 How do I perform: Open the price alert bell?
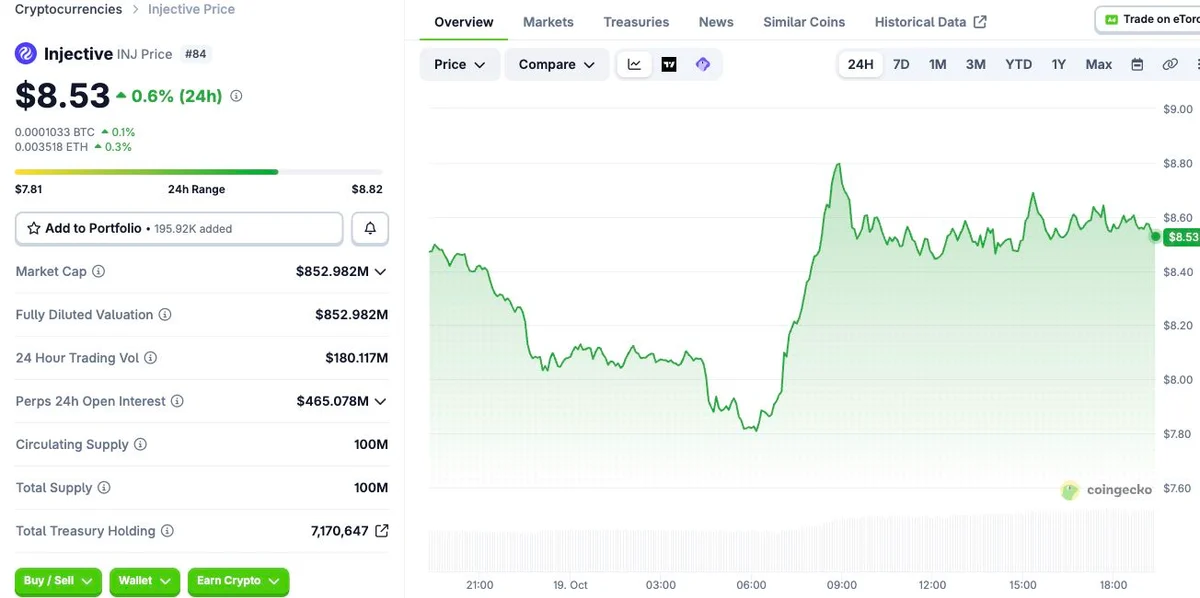pyautogui.click(x=370, y=229)
